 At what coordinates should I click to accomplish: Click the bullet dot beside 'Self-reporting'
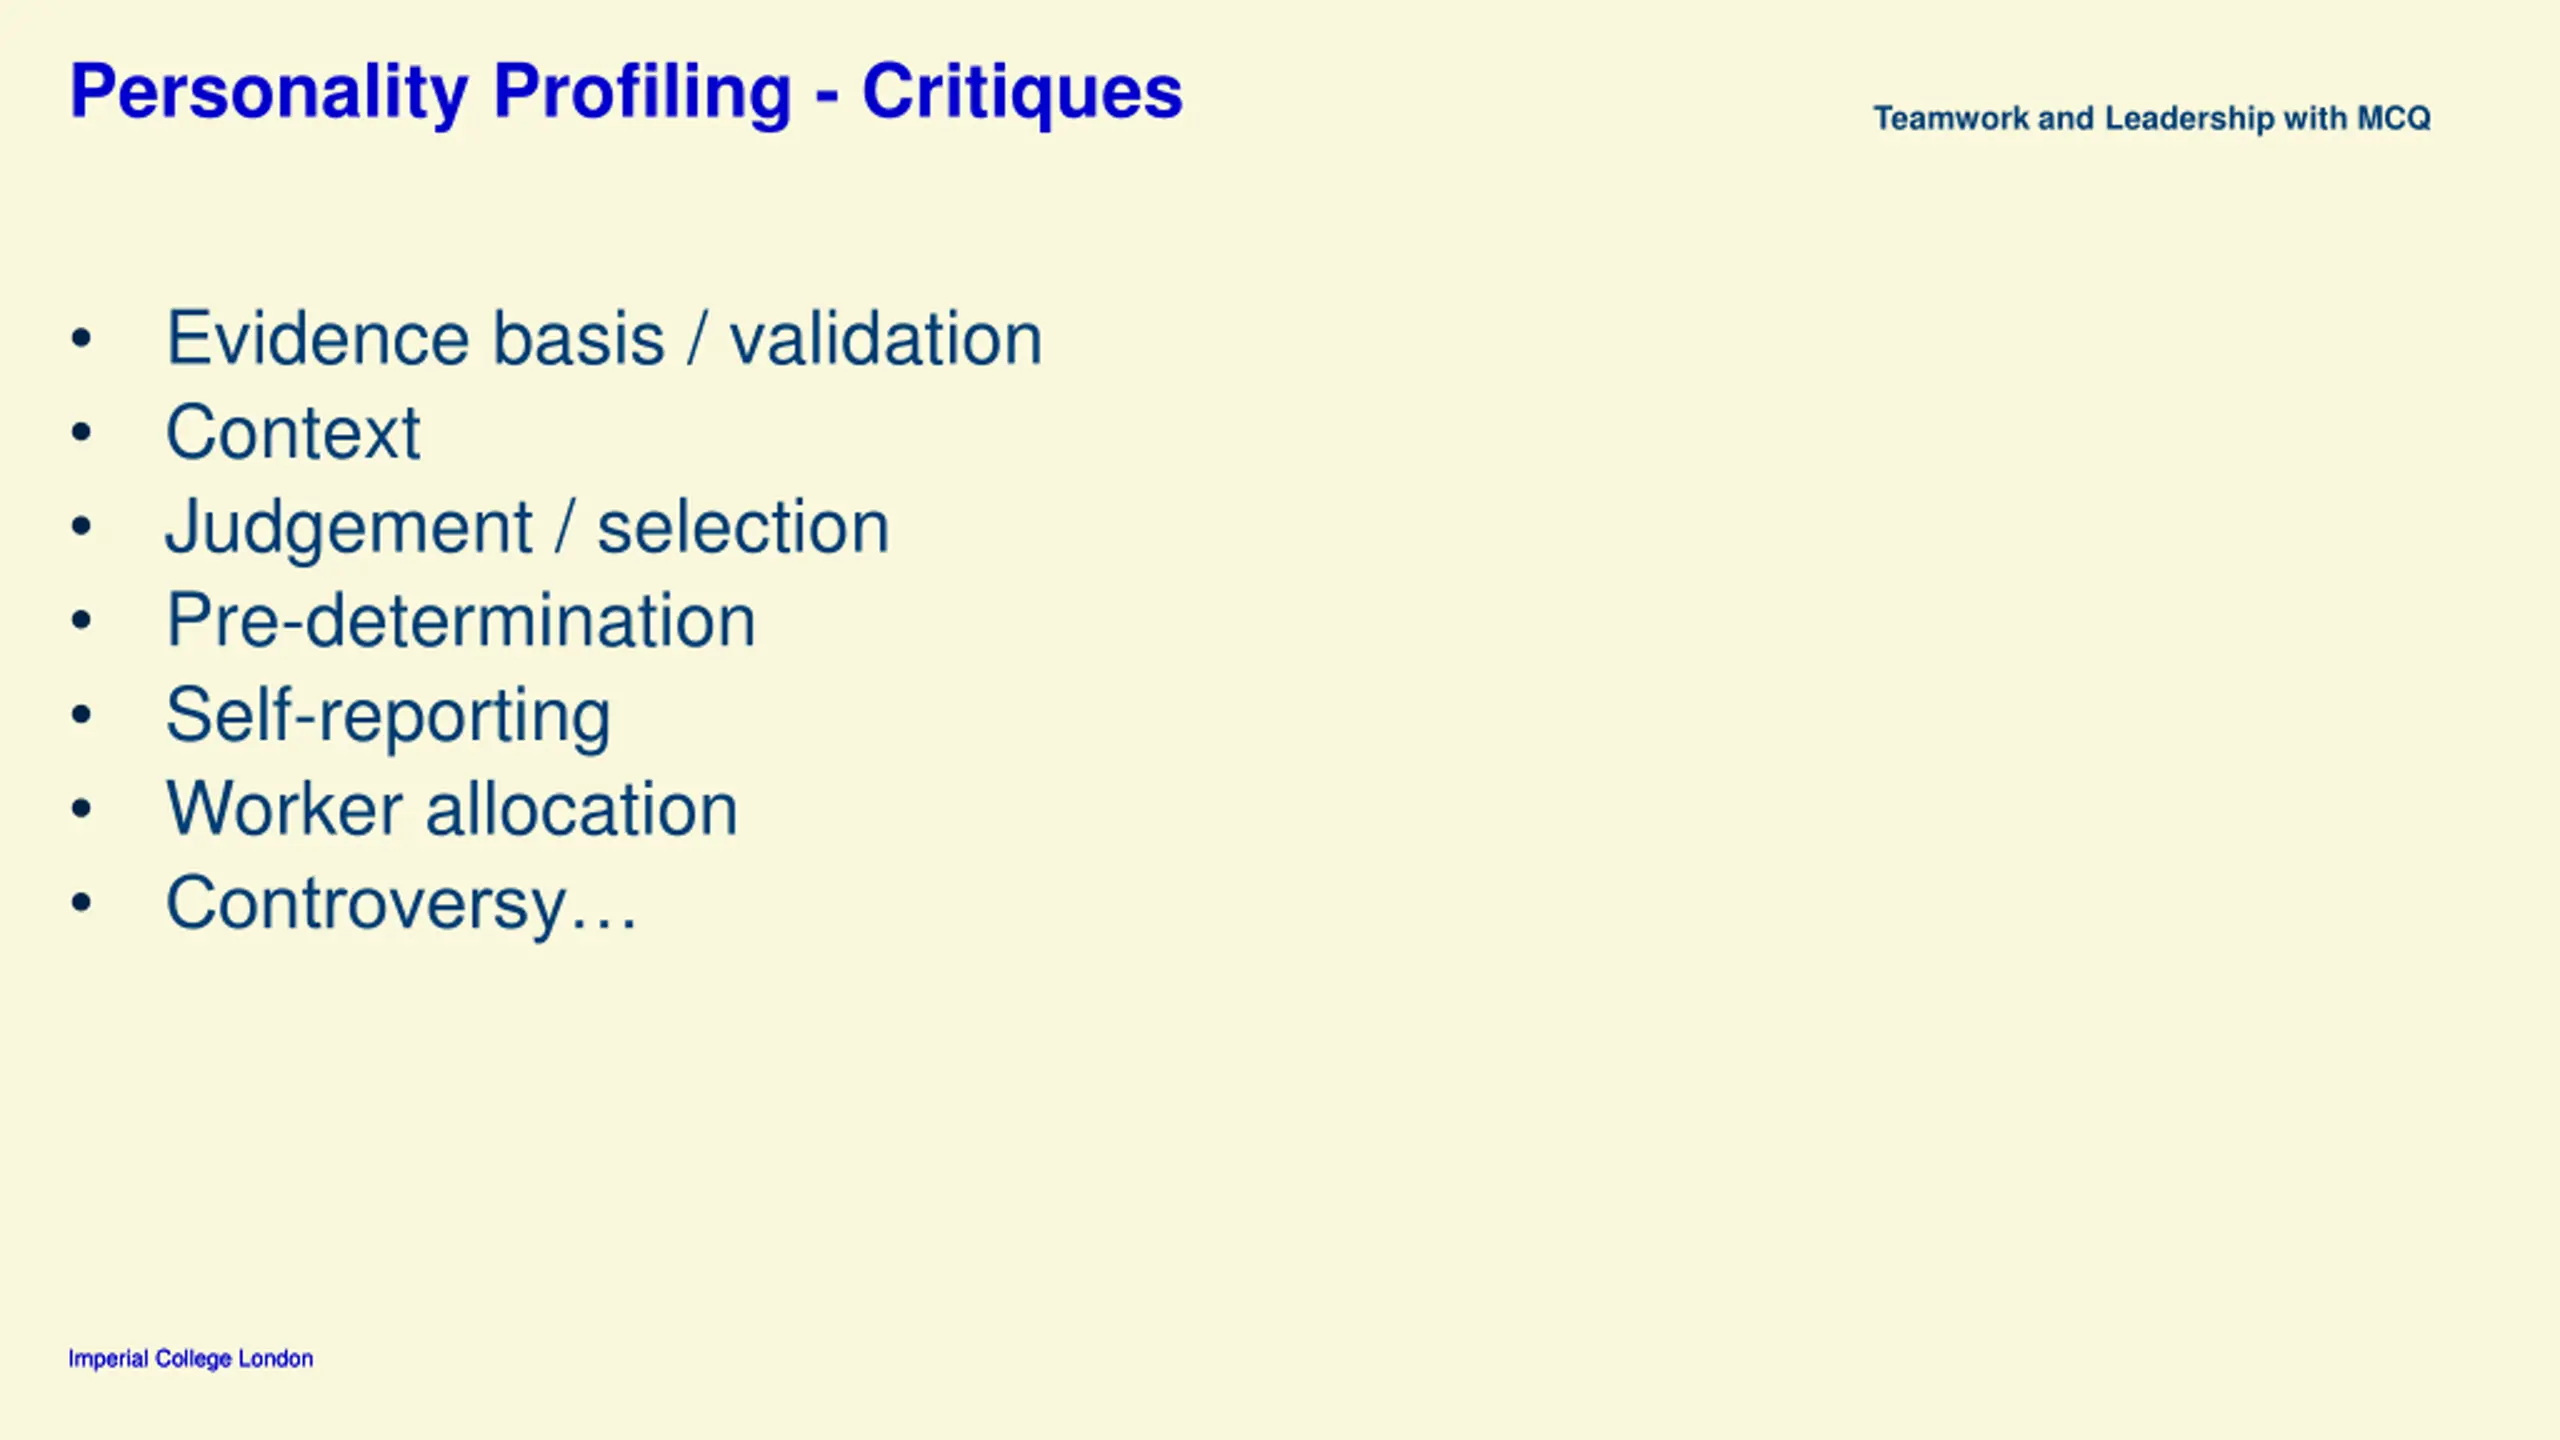coord(81,715)
